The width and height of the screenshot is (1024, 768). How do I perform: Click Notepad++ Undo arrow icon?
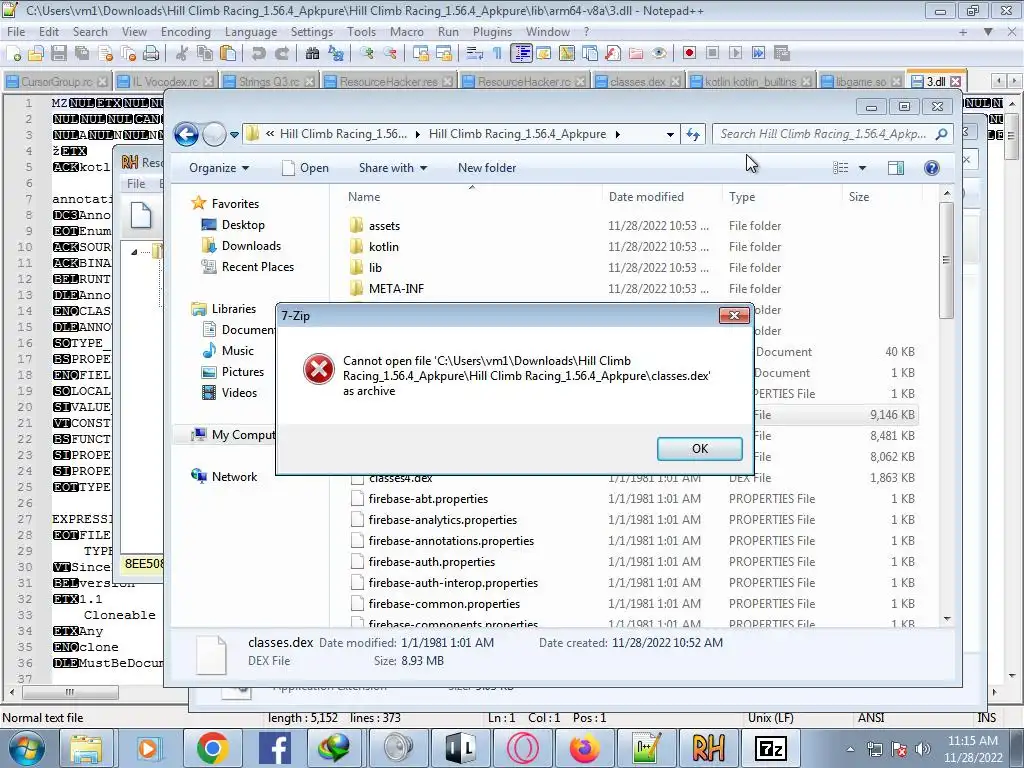point(259,54)
